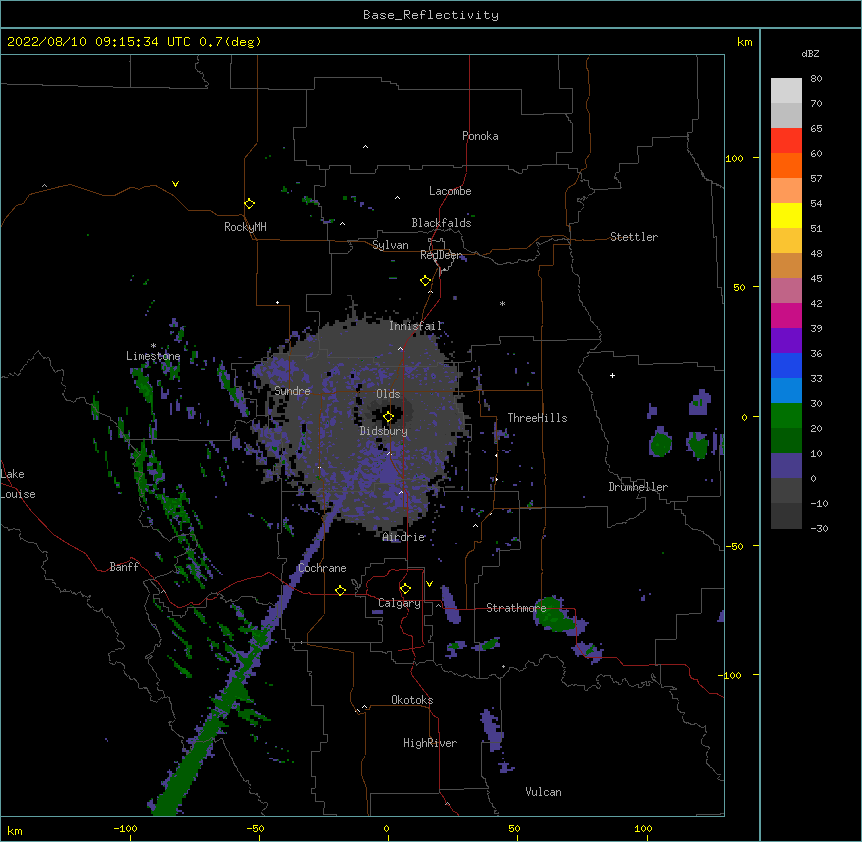Click the Didsbury city label

point(384,431)
